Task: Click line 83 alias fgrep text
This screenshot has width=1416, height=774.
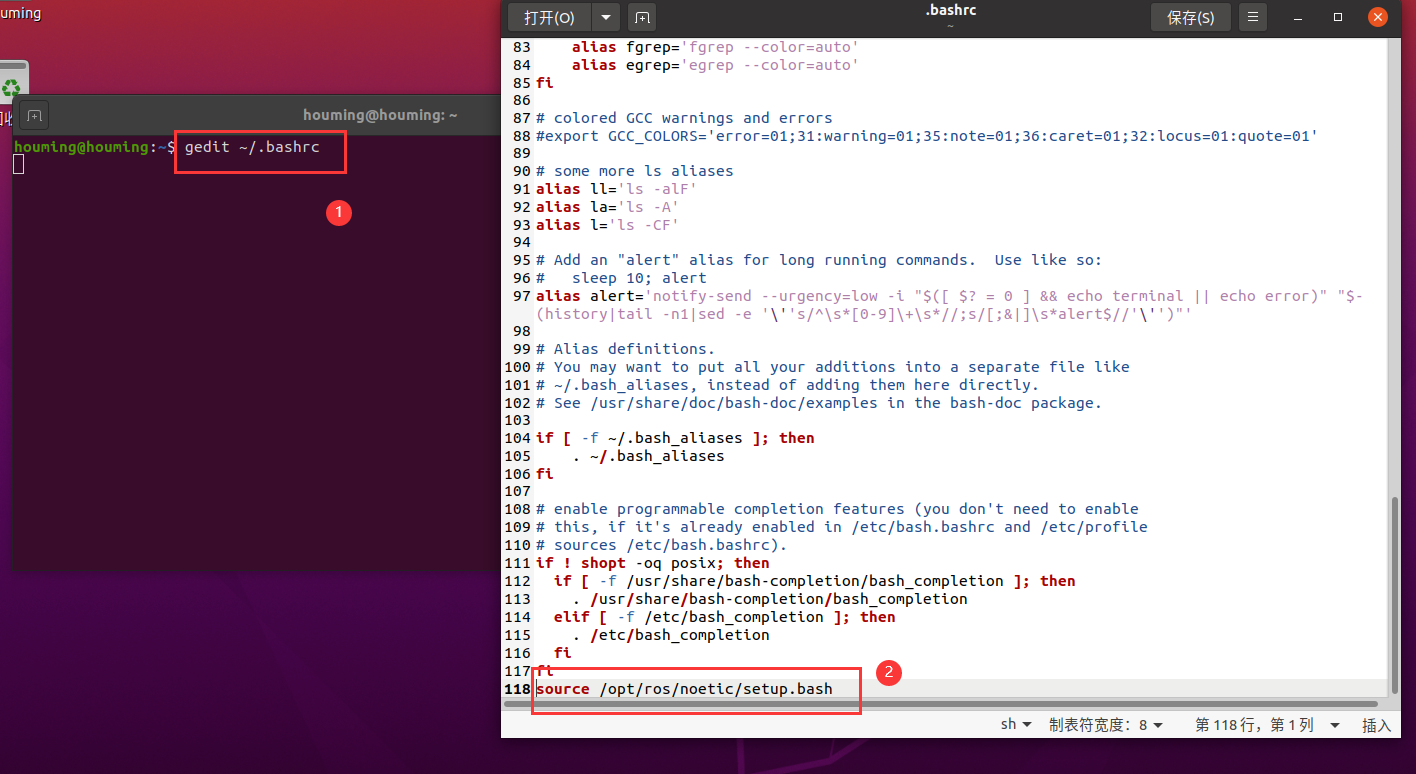Action: point(715,47)
